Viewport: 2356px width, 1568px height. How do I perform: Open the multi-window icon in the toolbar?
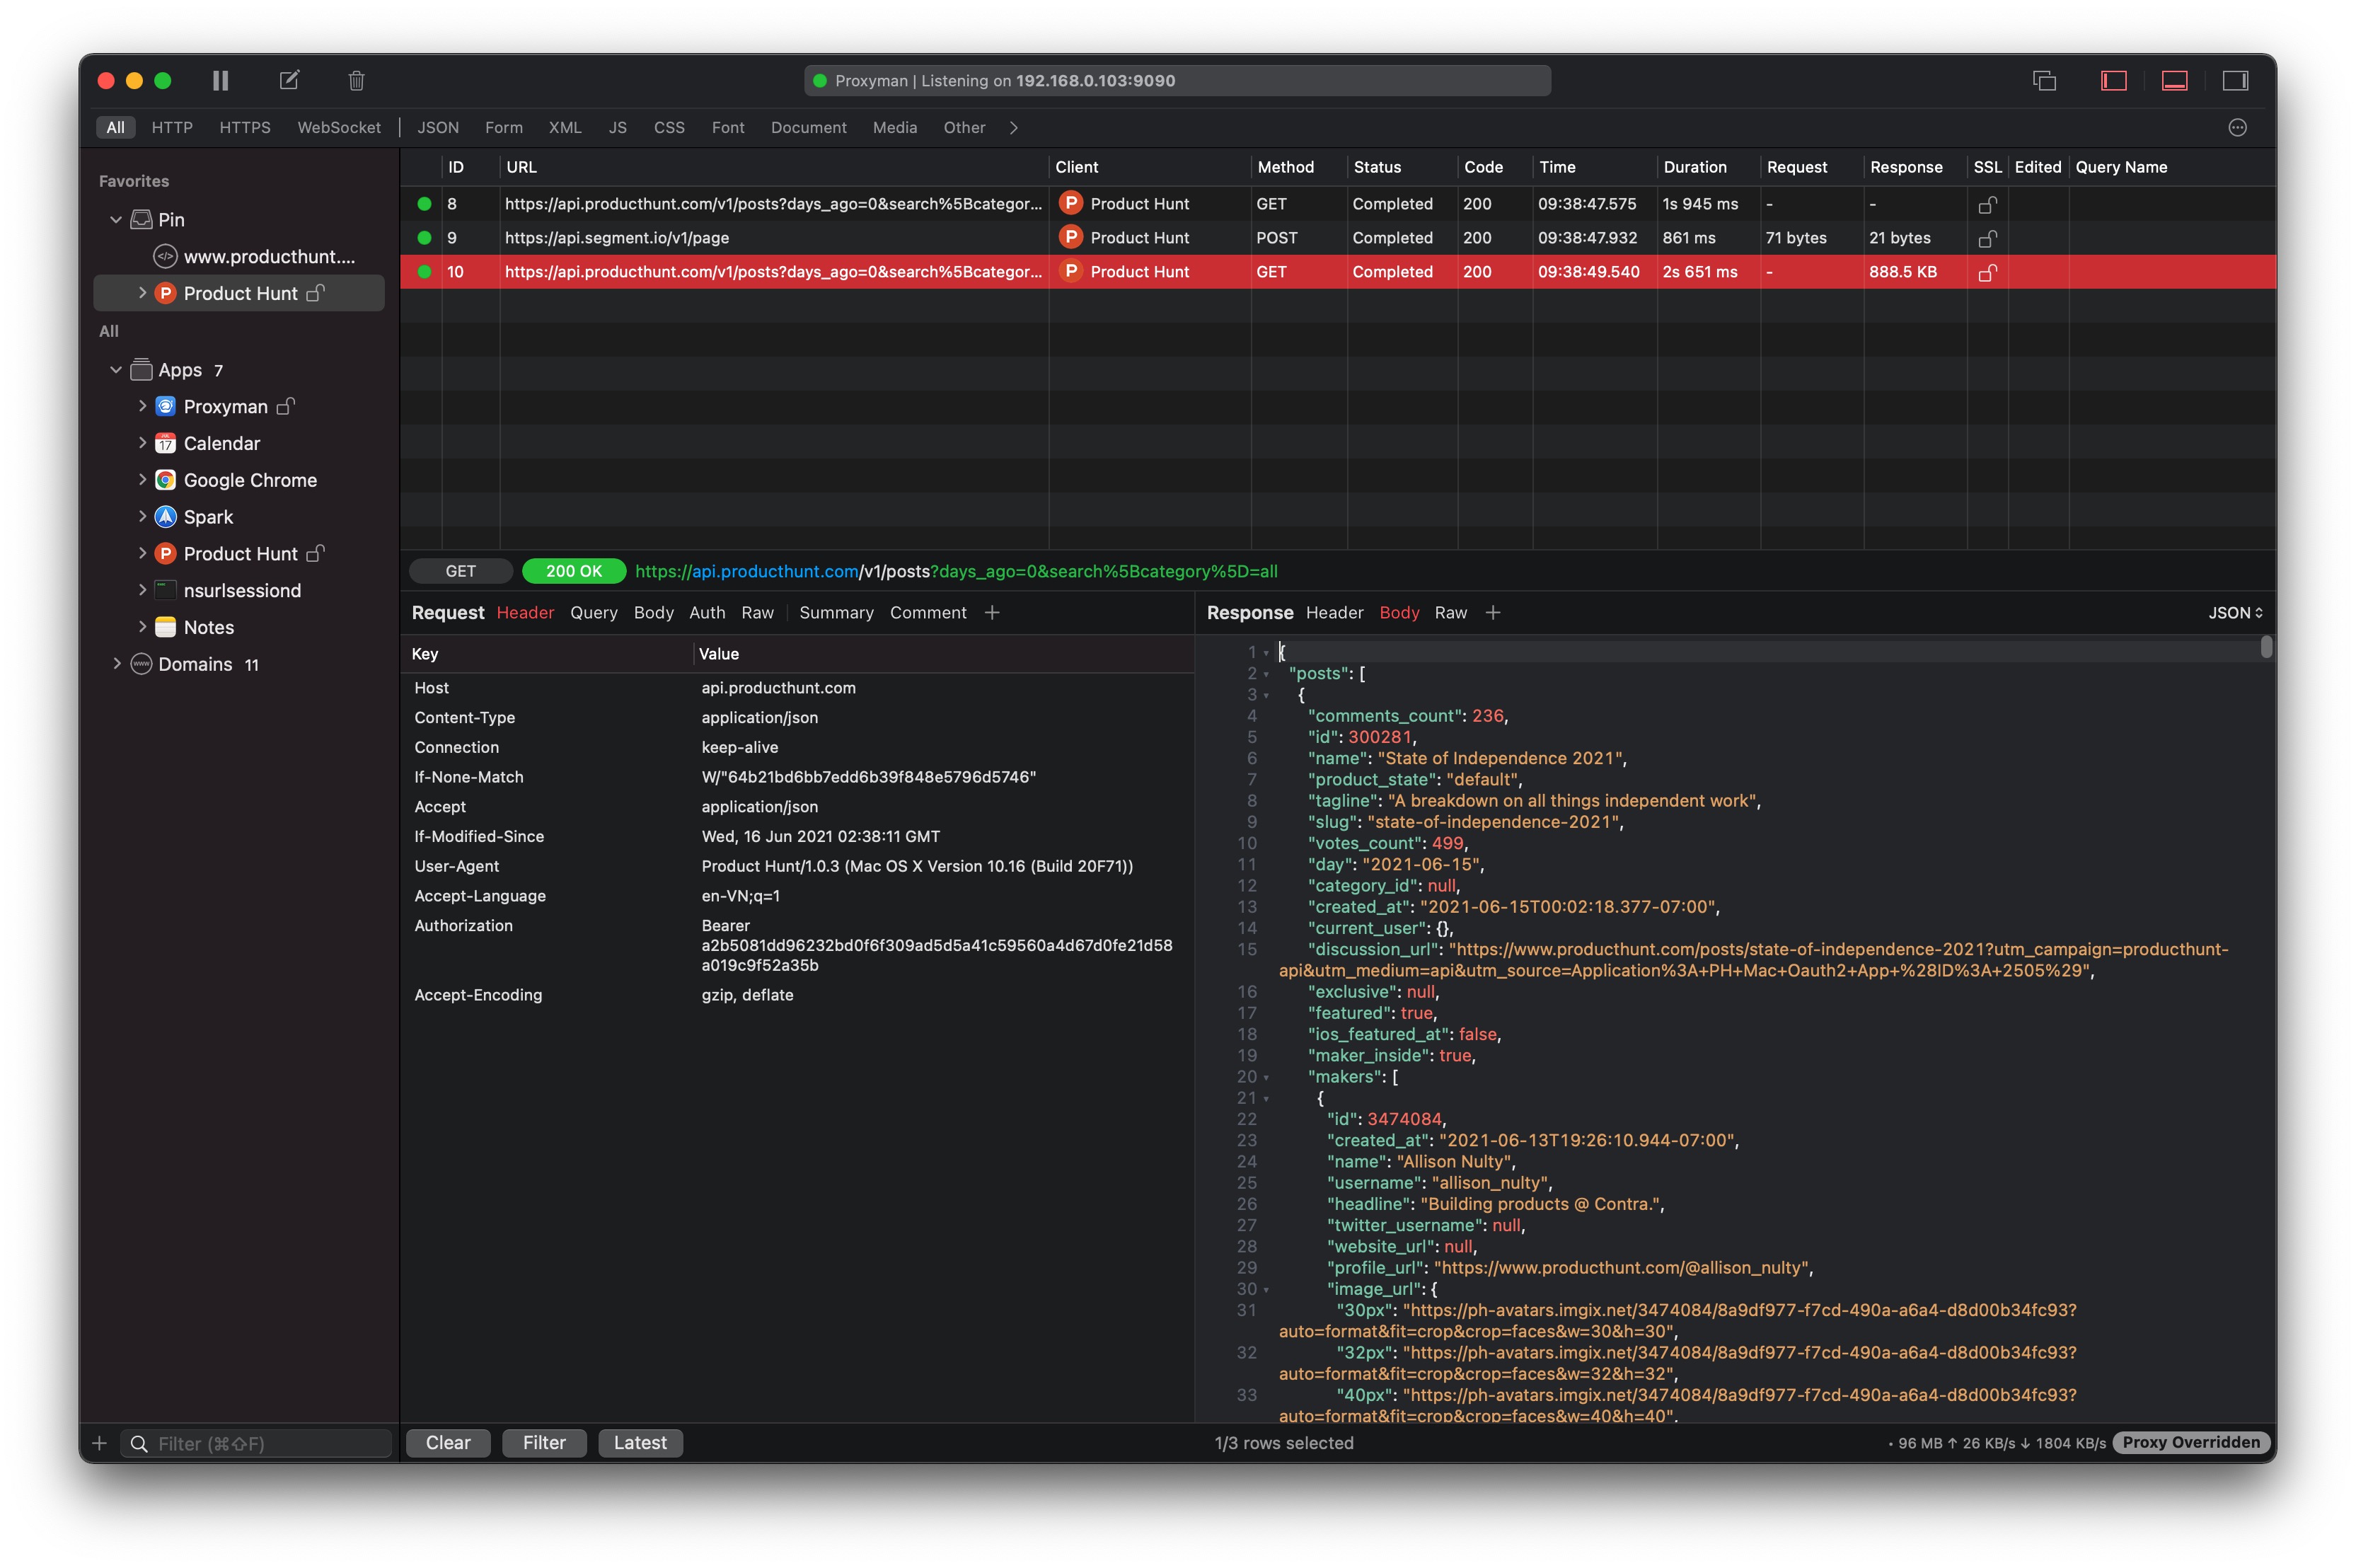2044,81
